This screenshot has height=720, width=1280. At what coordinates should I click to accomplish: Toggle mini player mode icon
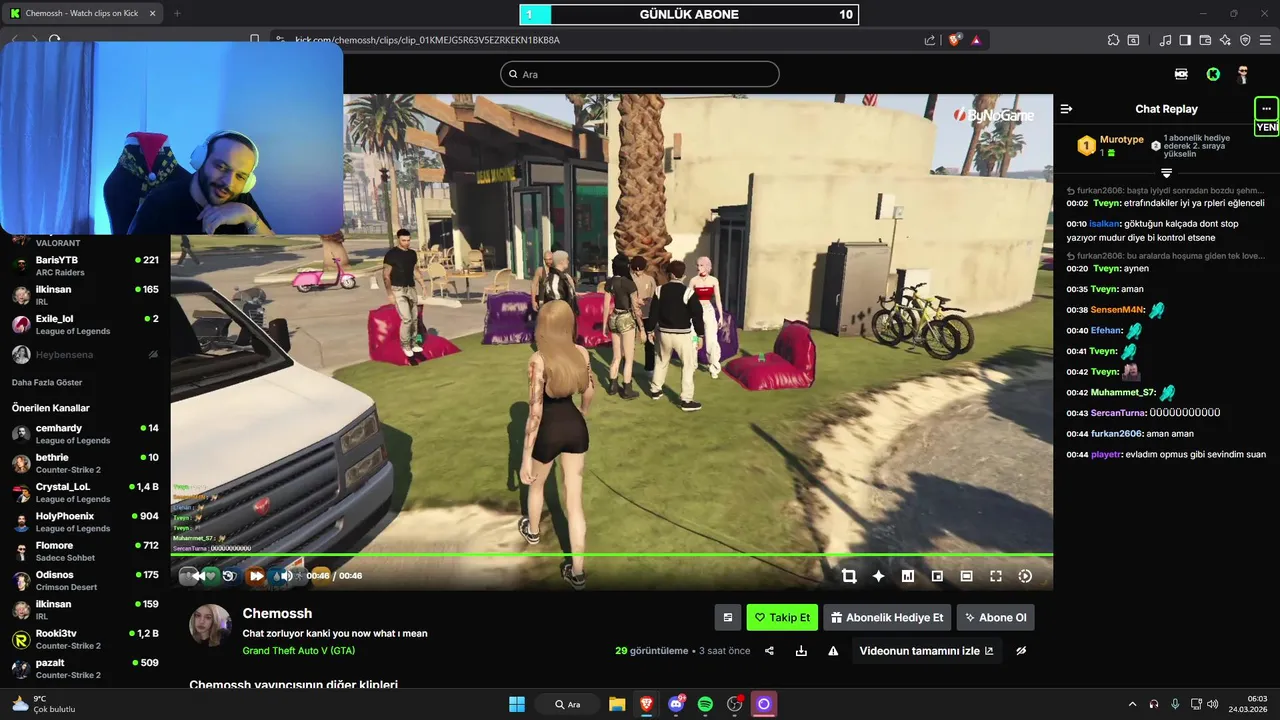937,576
